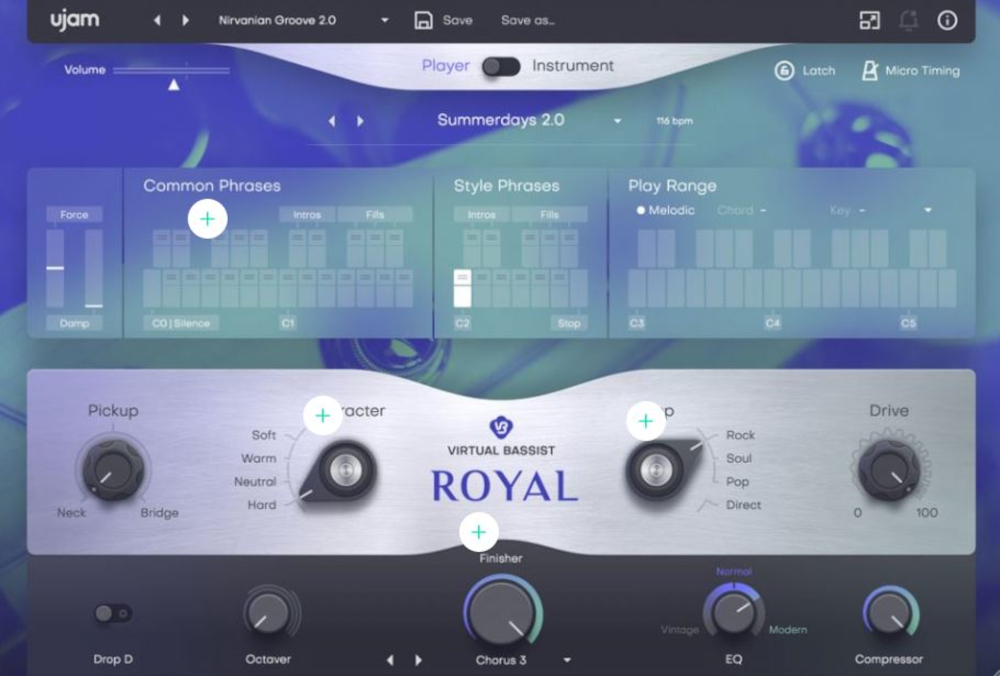Select Player mode label
The image size is (1000, 676).
click(x=445, y=66)
